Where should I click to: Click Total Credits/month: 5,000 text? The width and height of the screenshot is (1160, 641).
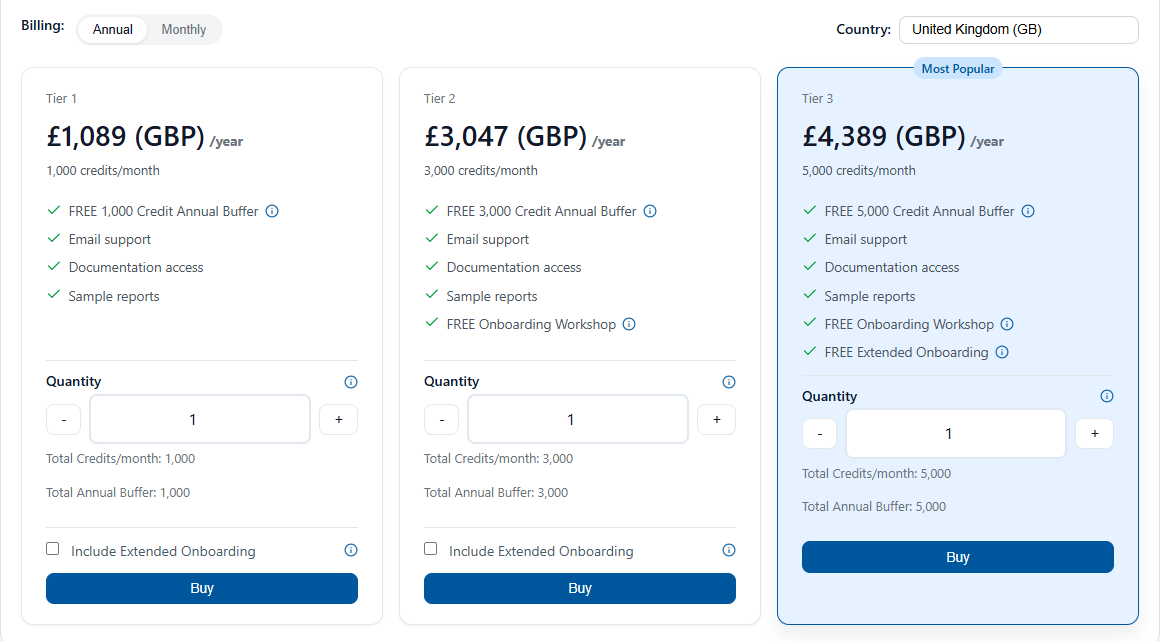tap(877, 473)
